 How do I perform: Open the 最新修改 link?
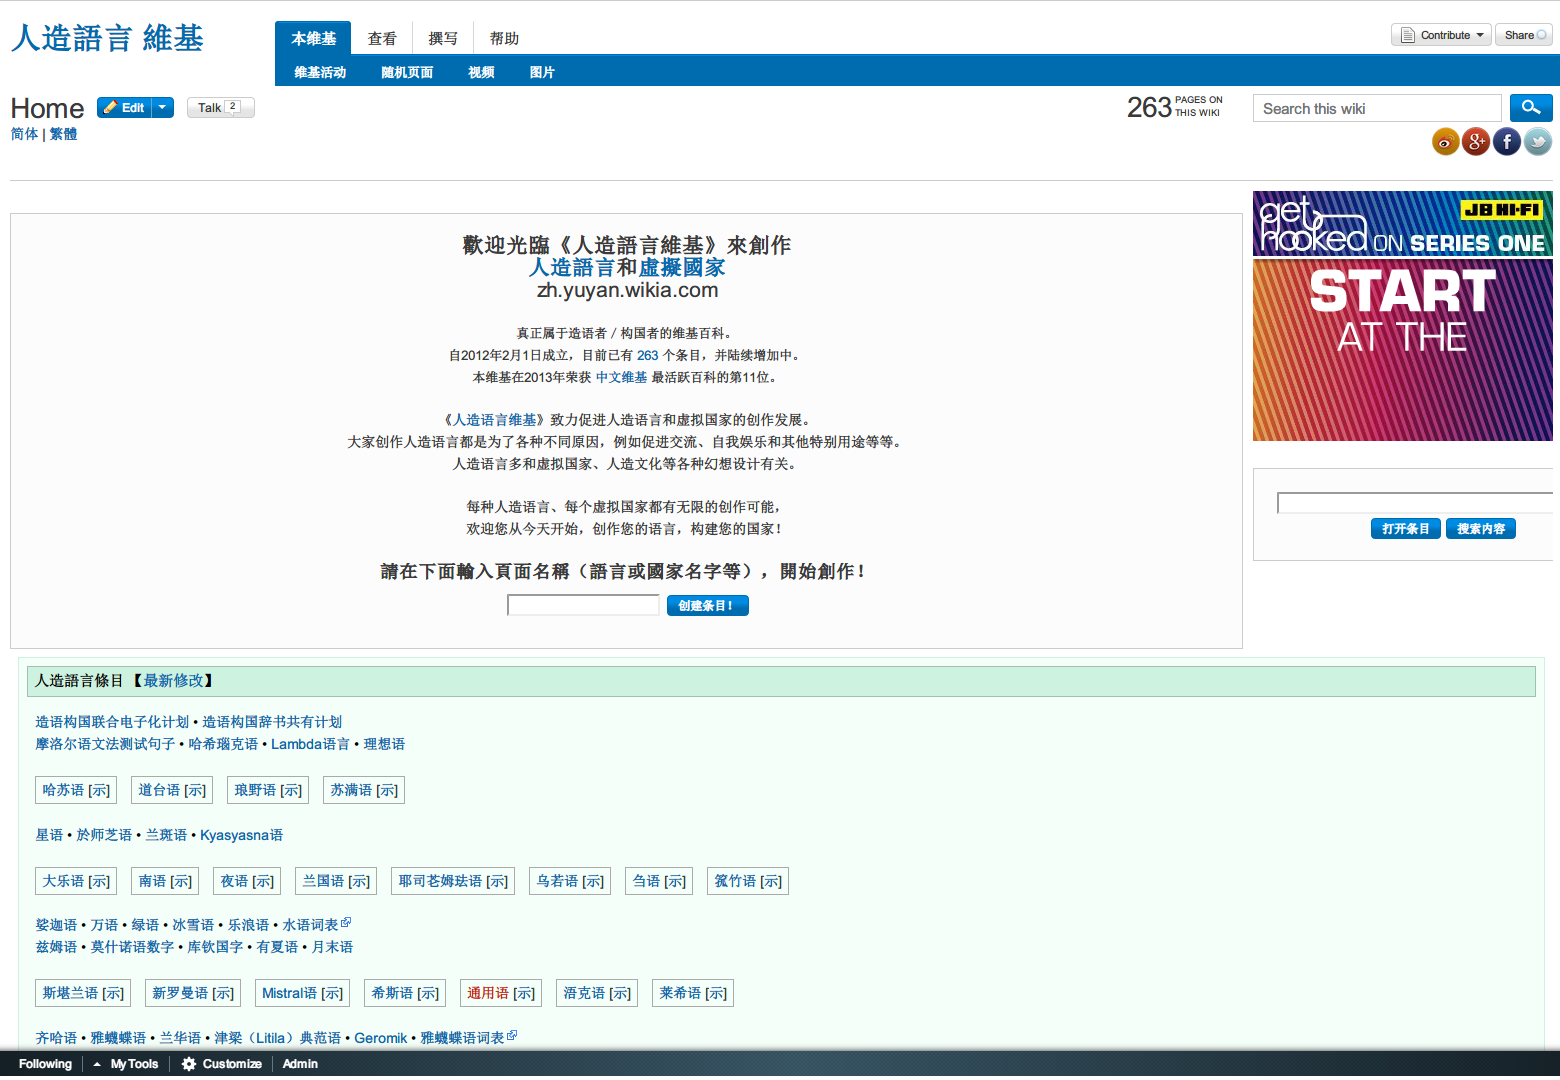tap(173, 681)
